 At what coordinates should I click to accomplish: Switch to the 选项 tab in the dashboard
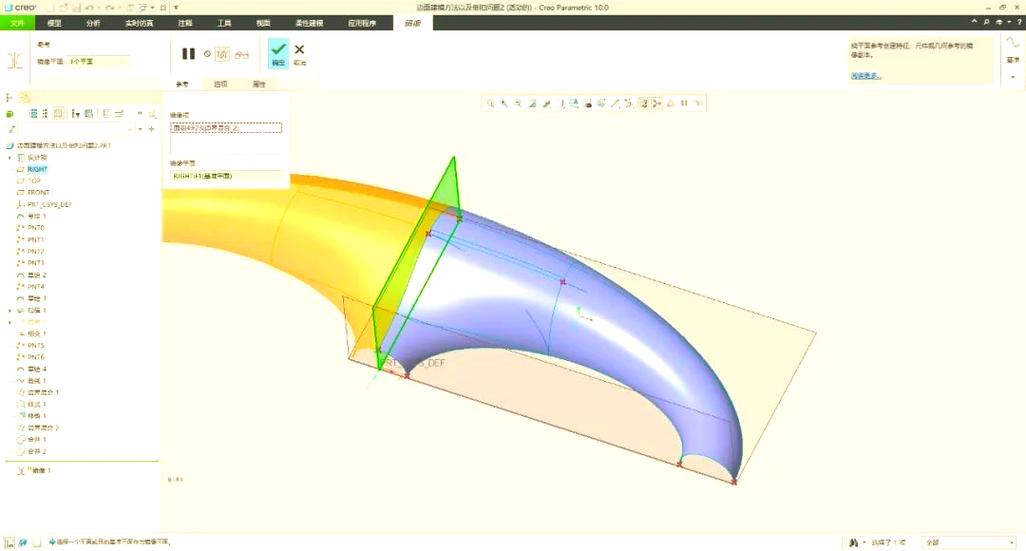220,85
